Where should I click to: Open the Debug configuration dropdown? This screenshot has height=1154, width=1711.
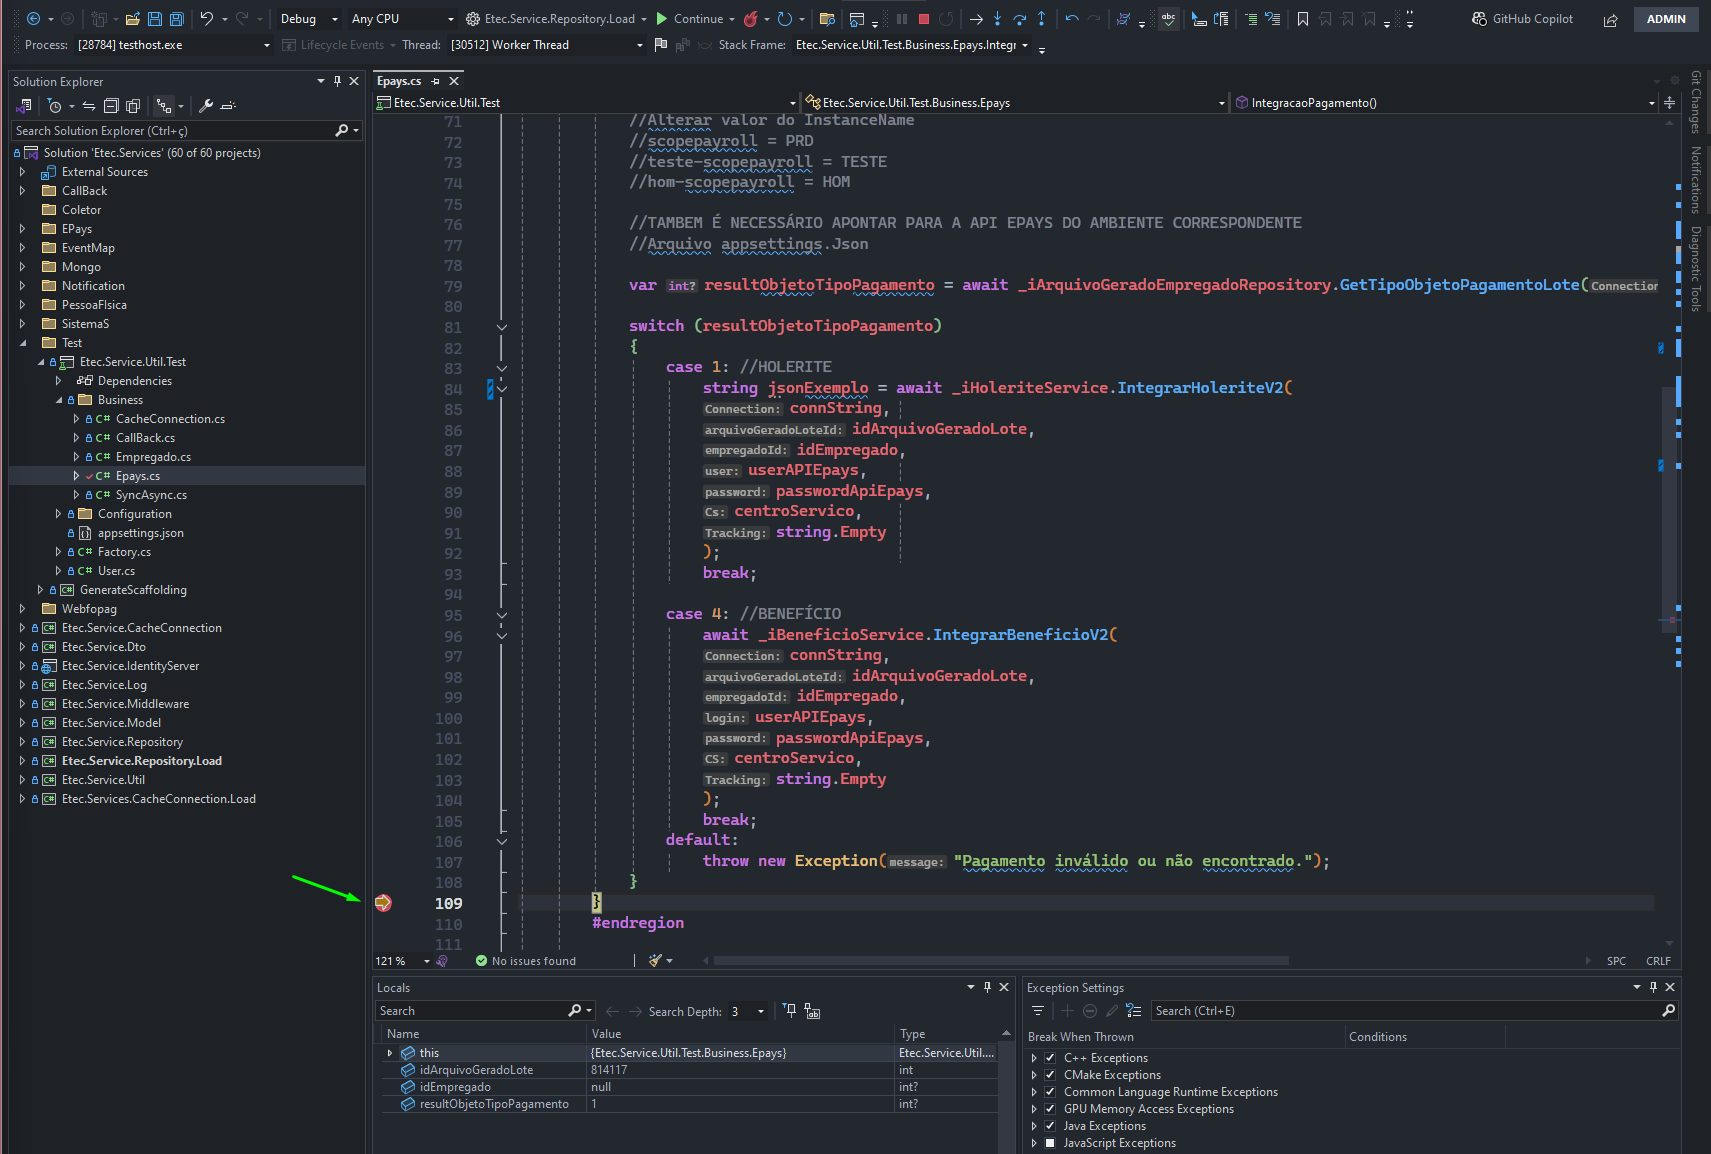point(309,19)
